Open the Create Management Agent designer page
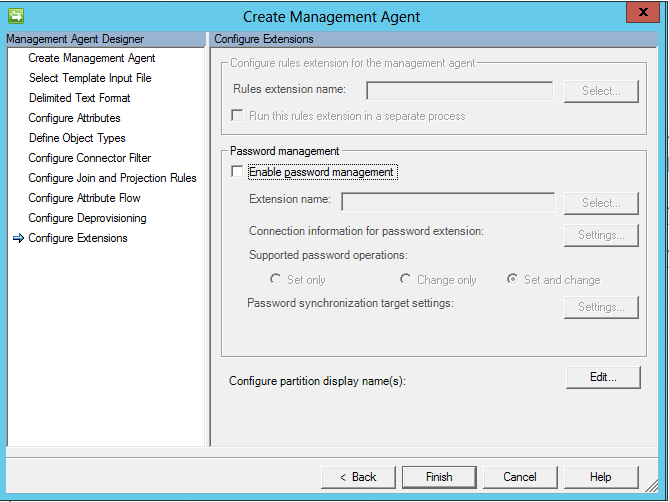This screenshot has width=669, height=502. [92, 58]
